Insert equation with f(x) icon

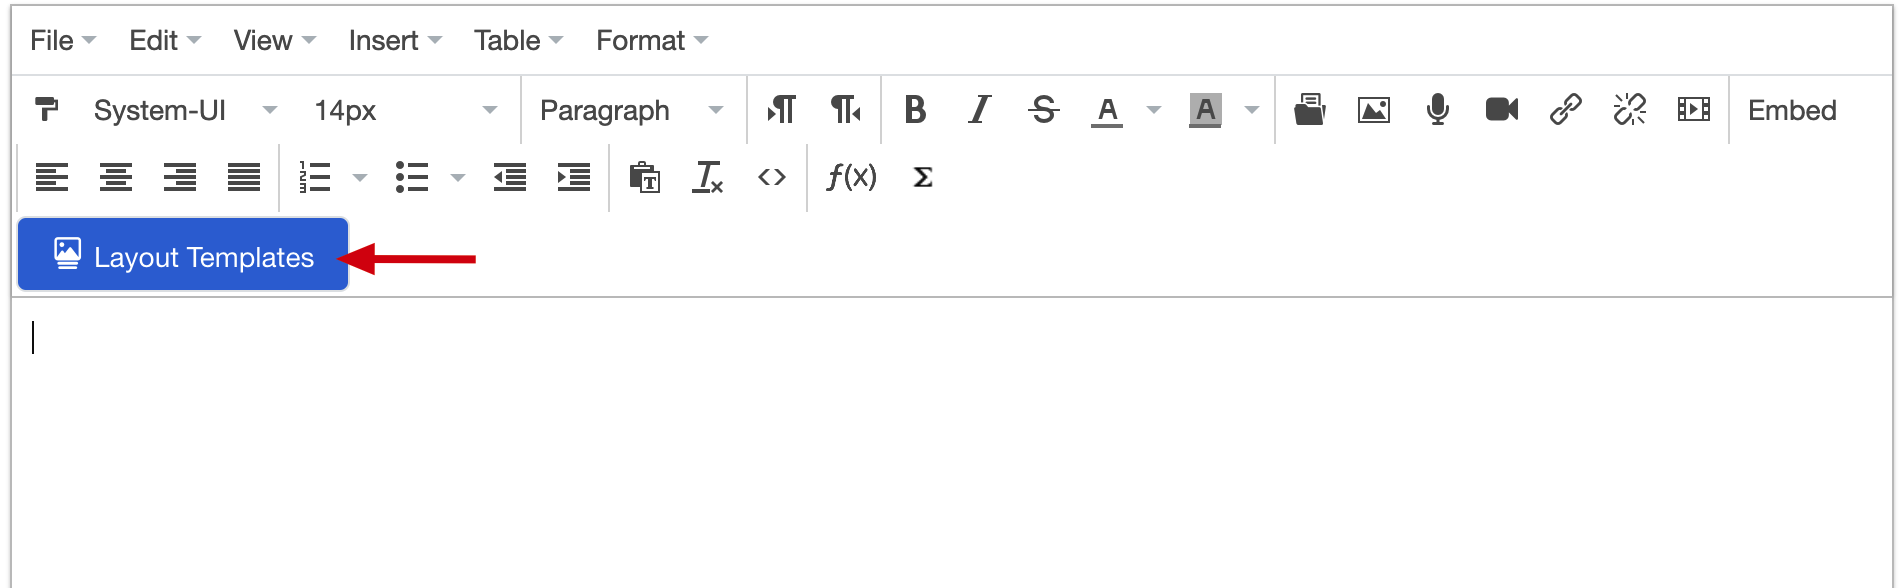pyautogui.click(x=851, y=177)
